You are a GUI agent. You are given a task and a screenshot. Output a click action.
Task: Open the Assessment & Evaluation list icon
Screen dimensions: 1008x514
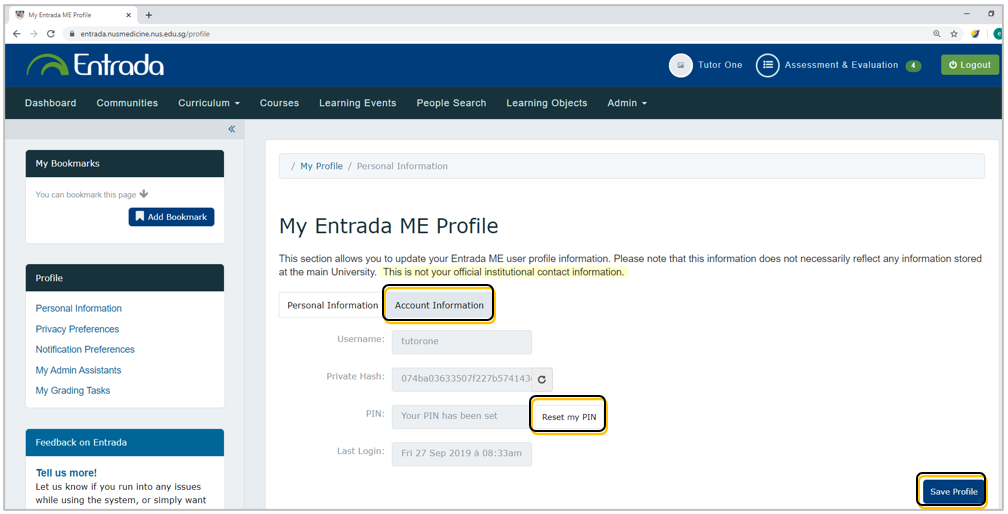pos(768,65)
